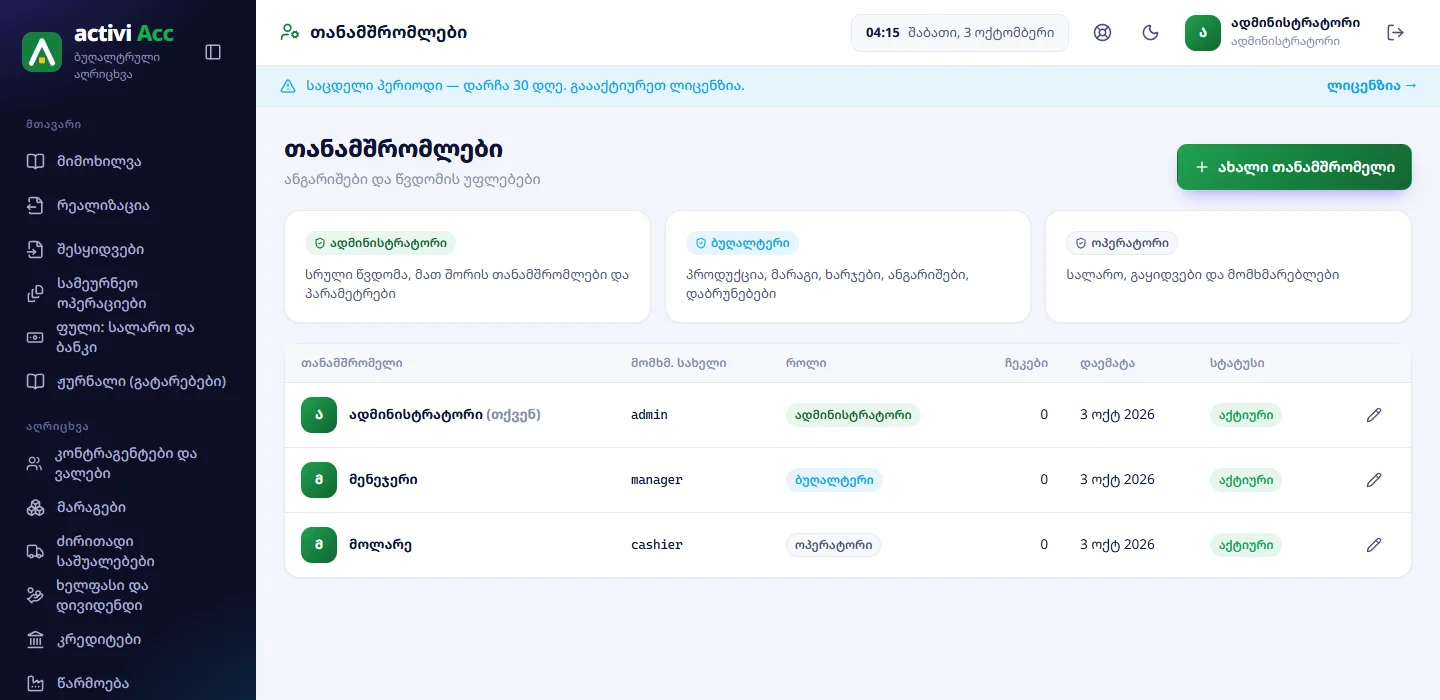The height and width of the screenshot is (700, 1440).
Task: Click the სტატუსი column header
Action: coord(1237,363)
